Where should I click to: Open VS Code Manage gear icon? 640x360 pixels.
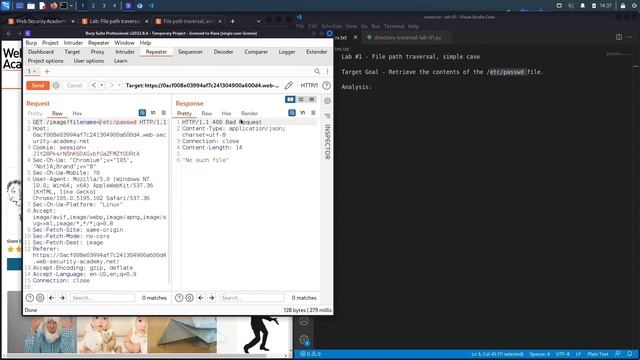point(304,340)
